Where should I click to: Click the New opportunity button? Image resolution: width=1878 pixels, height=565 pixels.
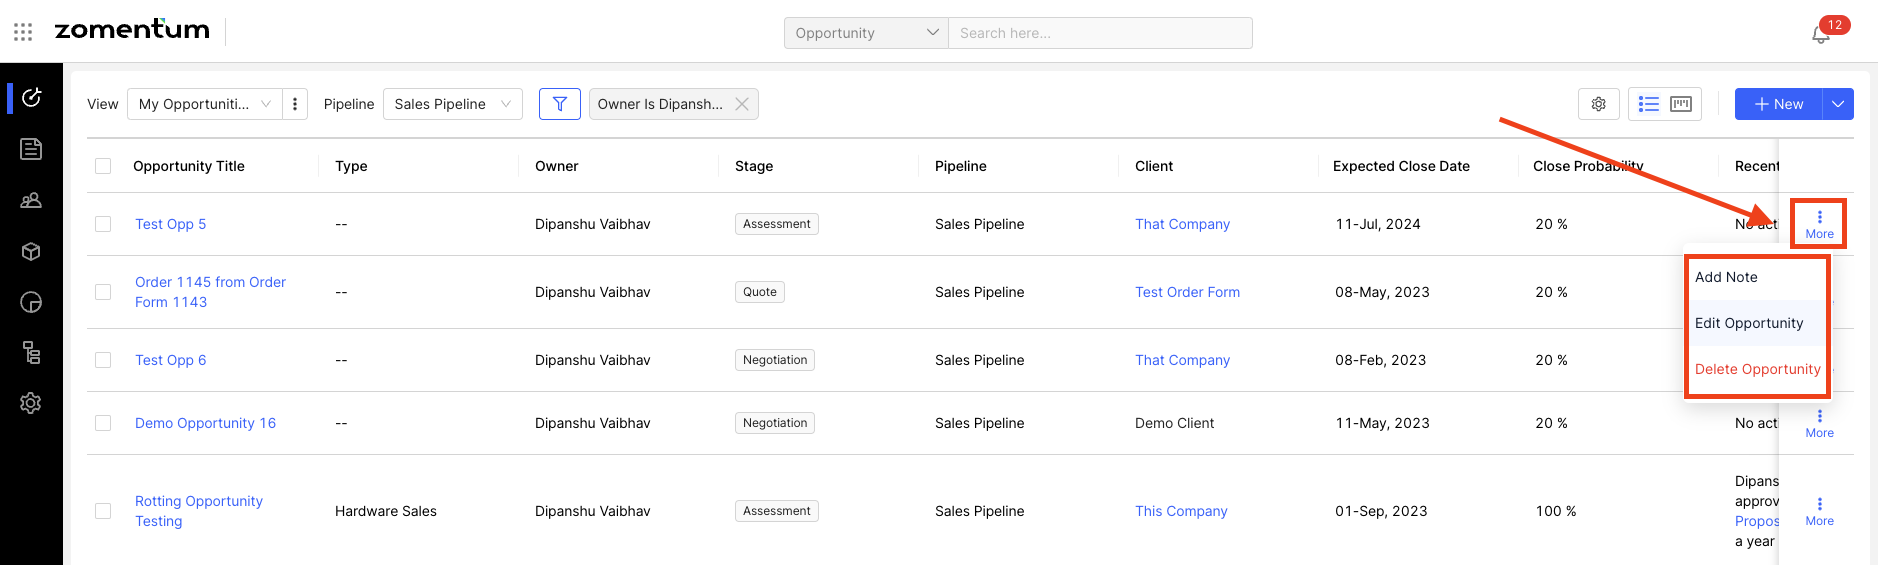click(x=1778, y=104)
